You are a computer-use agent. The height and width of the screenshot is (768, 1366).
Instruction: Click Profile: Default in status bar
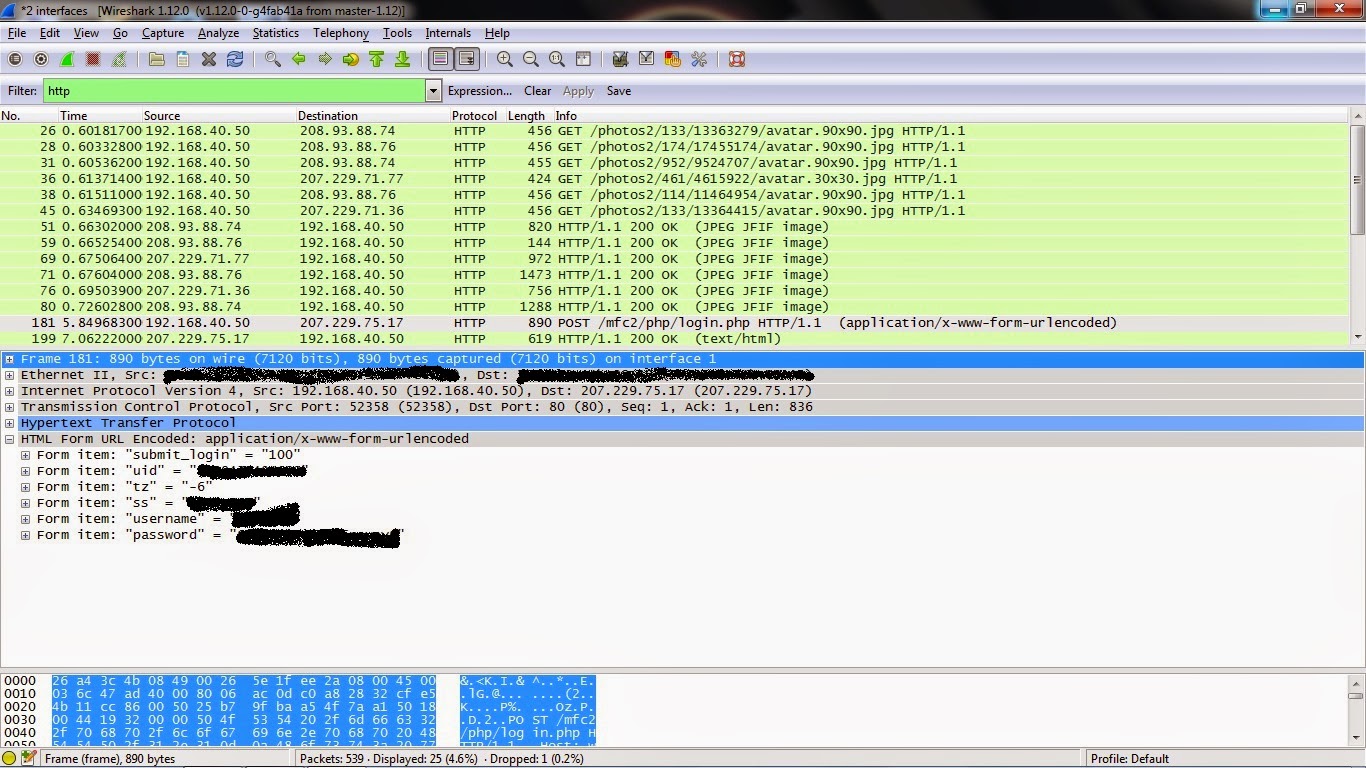1130,759
